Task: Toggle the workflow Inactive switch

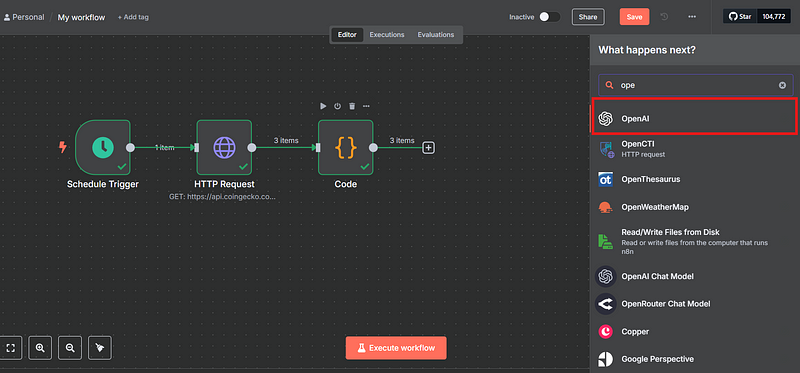Action: pos(549,17)
